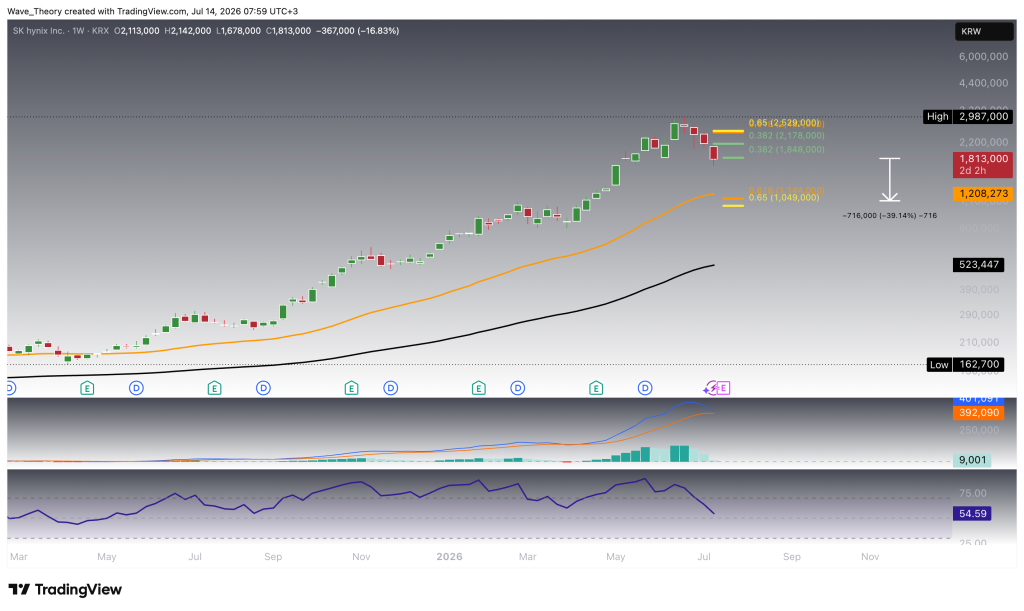Click the earnings E marker nearest Nov 2025
Viewport: 1024px width, 611px height.
(351, 388)
